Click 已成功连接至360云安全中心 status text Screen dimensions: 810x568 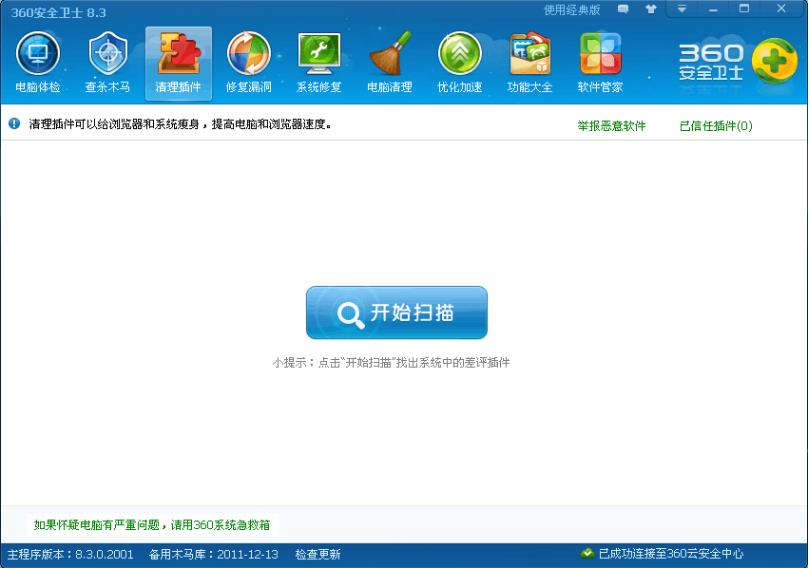(x=671, y=554)
